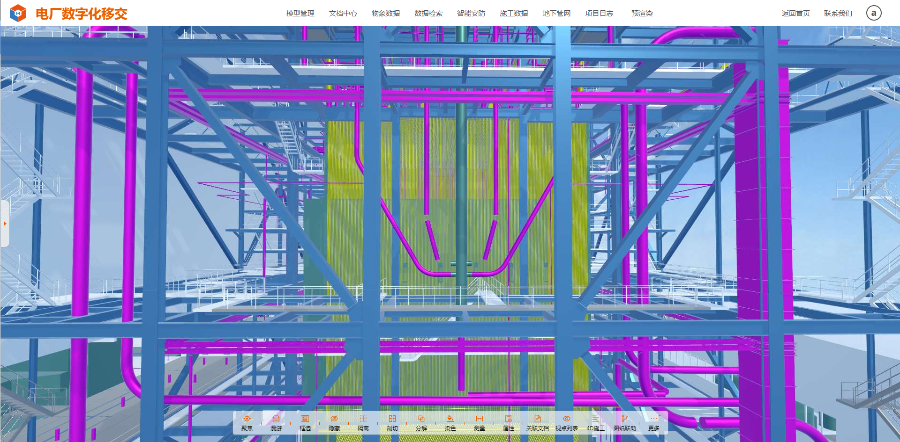Expand the 更多 more tools menu

653,422
